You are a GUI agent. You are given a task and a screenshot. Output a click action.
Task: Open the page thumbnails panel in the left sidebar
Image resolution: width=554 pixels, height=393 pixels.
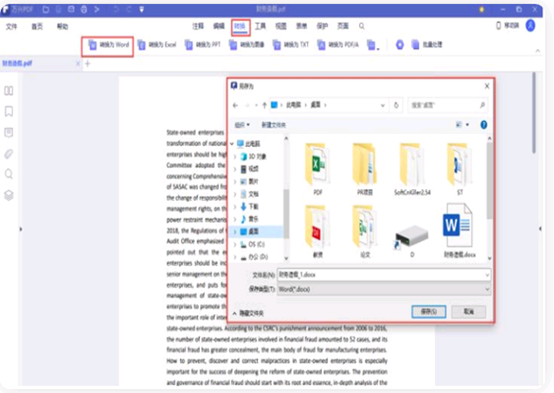tap(9, 91)
